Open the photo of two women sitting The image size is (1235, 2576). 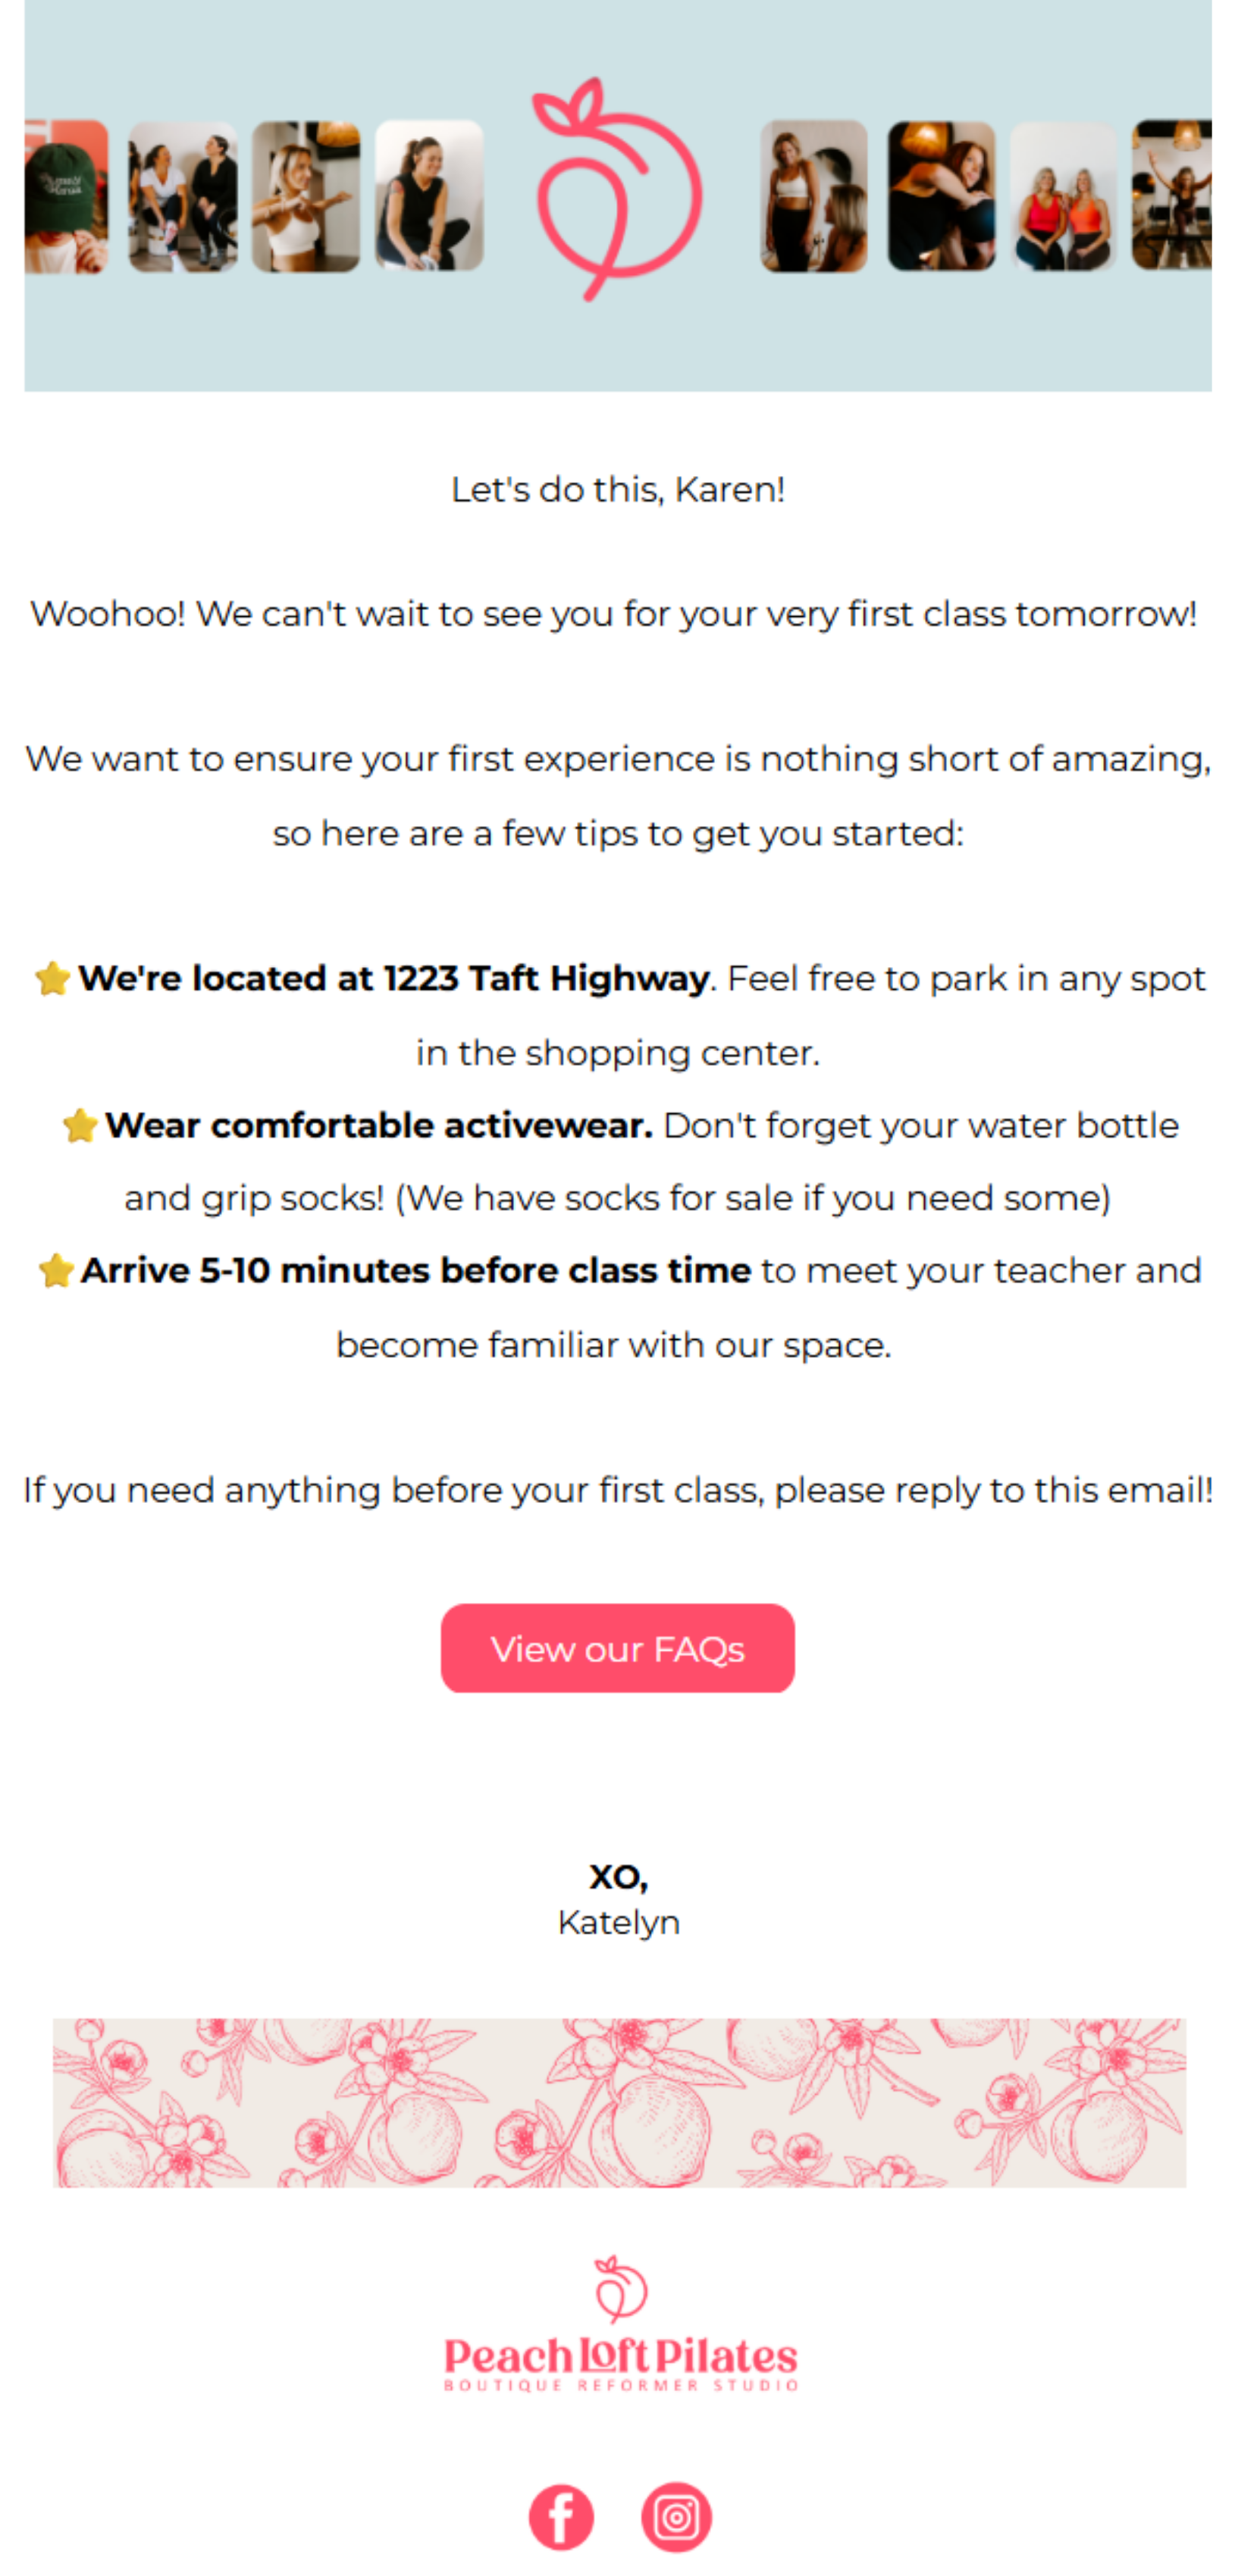click(x=183, y=196)
